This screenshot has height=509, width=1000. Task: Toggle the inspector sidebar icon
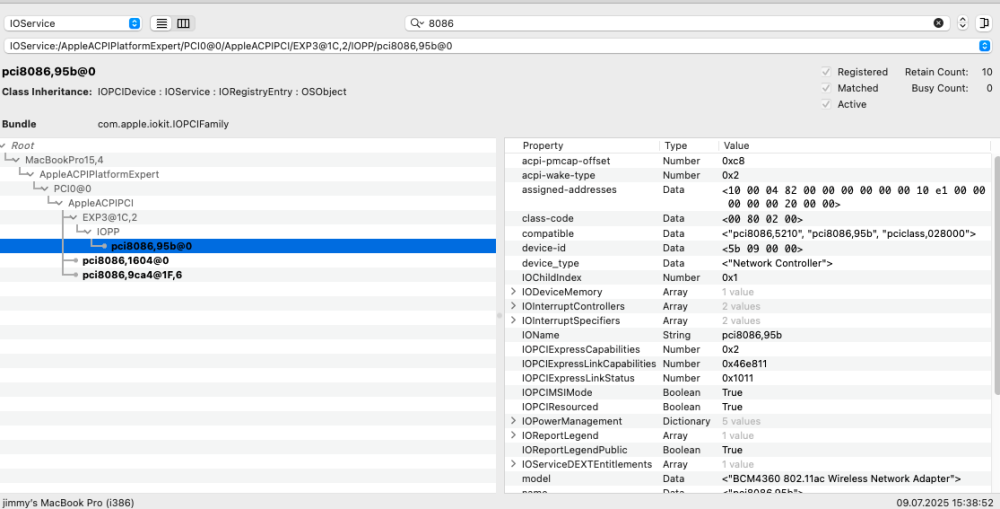tap(984, 23)
